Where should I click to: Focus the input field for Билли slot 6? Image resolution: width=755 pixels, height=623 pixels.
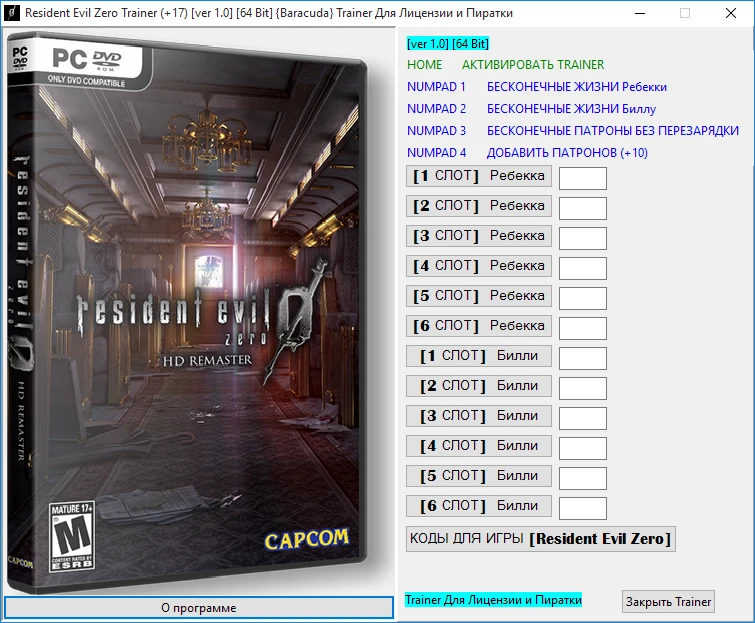pos(583,508)
